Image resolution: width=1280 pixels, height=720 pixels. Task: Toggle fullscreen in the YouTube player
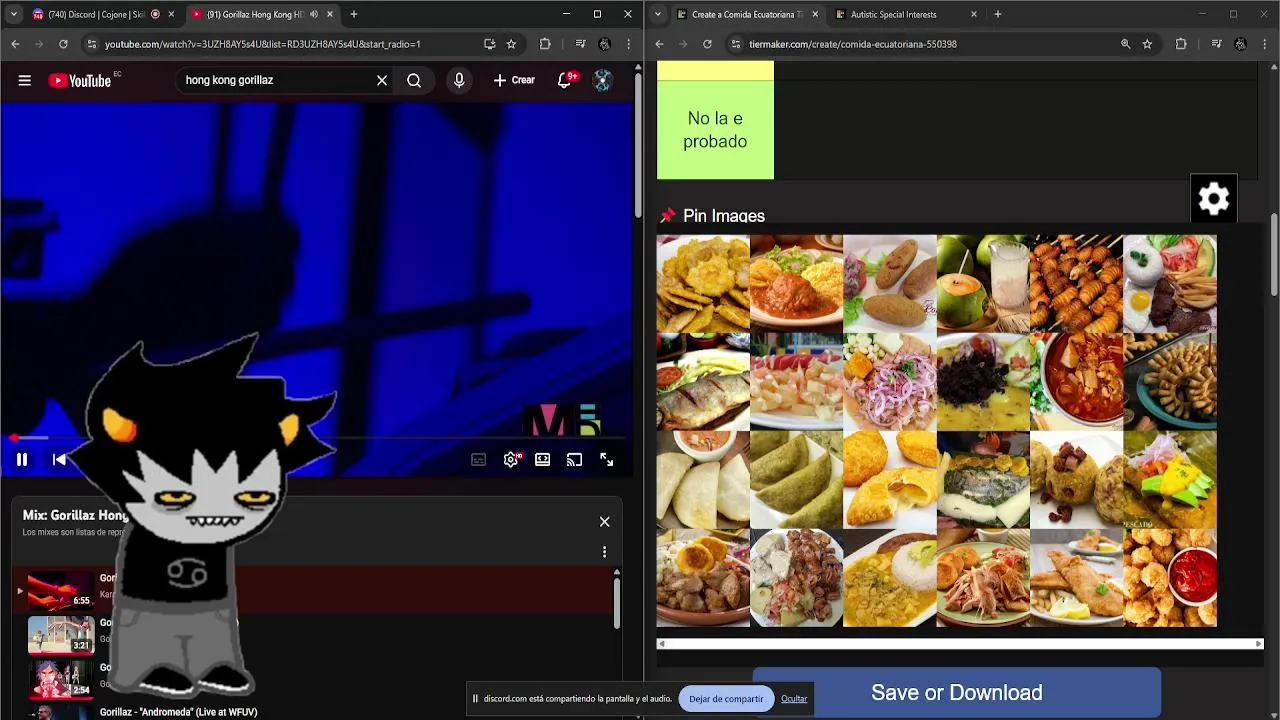606,460
